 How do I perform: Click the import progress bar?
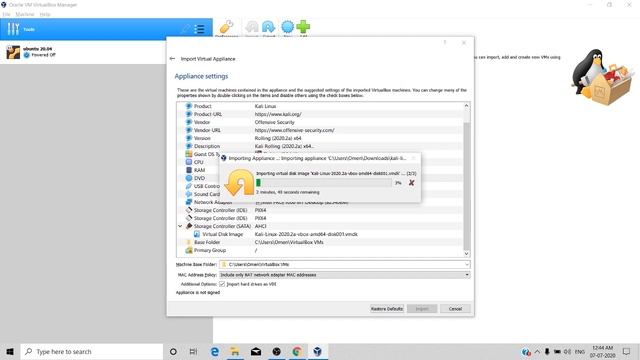tap(324, 183)
